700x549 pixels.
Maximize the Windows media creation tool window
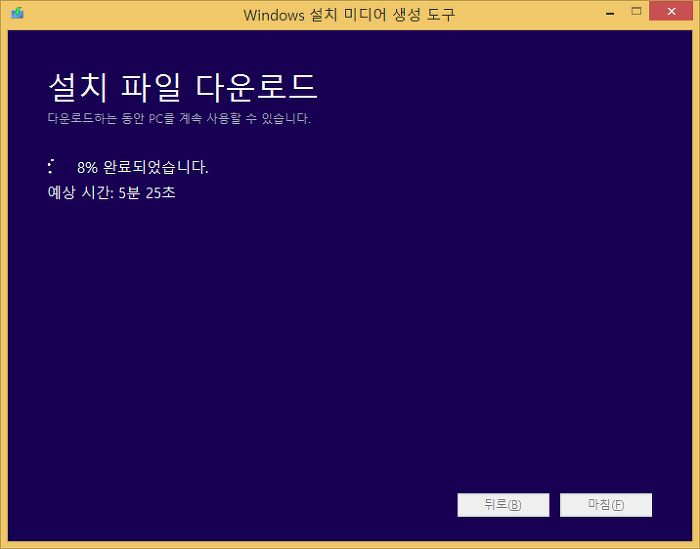636,12
